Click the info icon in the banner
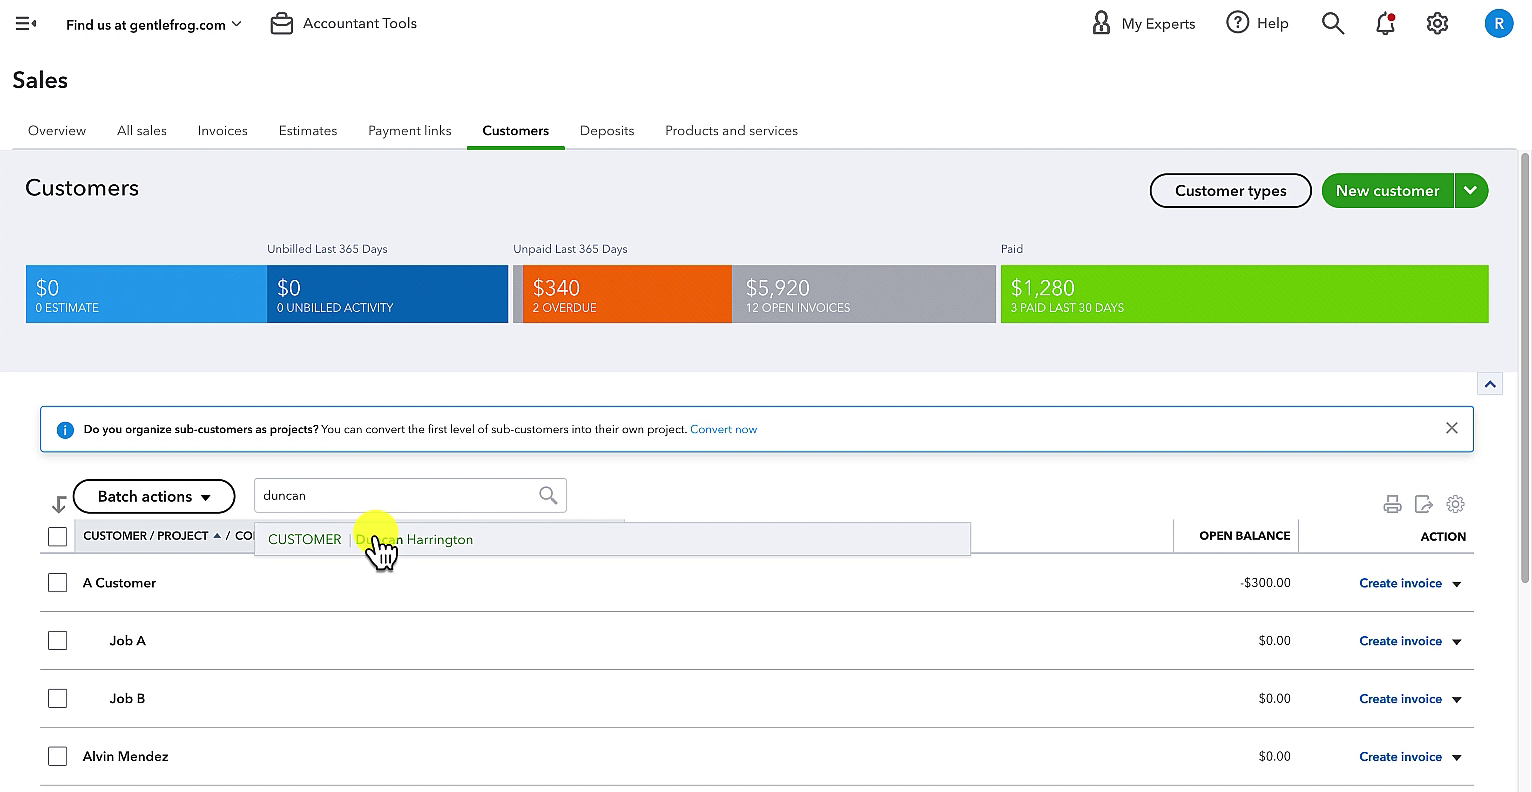1532x792 pixels. (x=65, y=430)
